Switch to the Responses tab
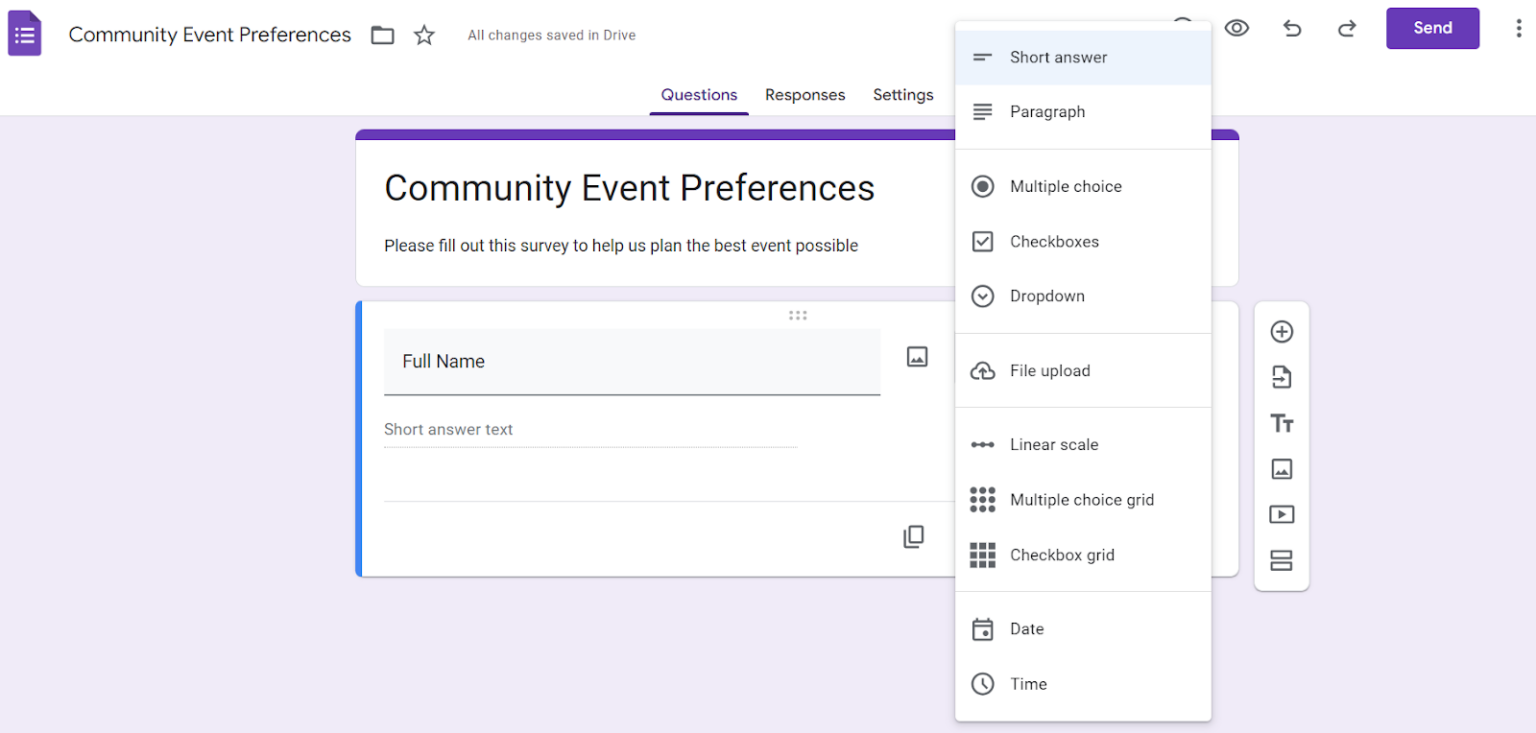 [x=804, y=94]
